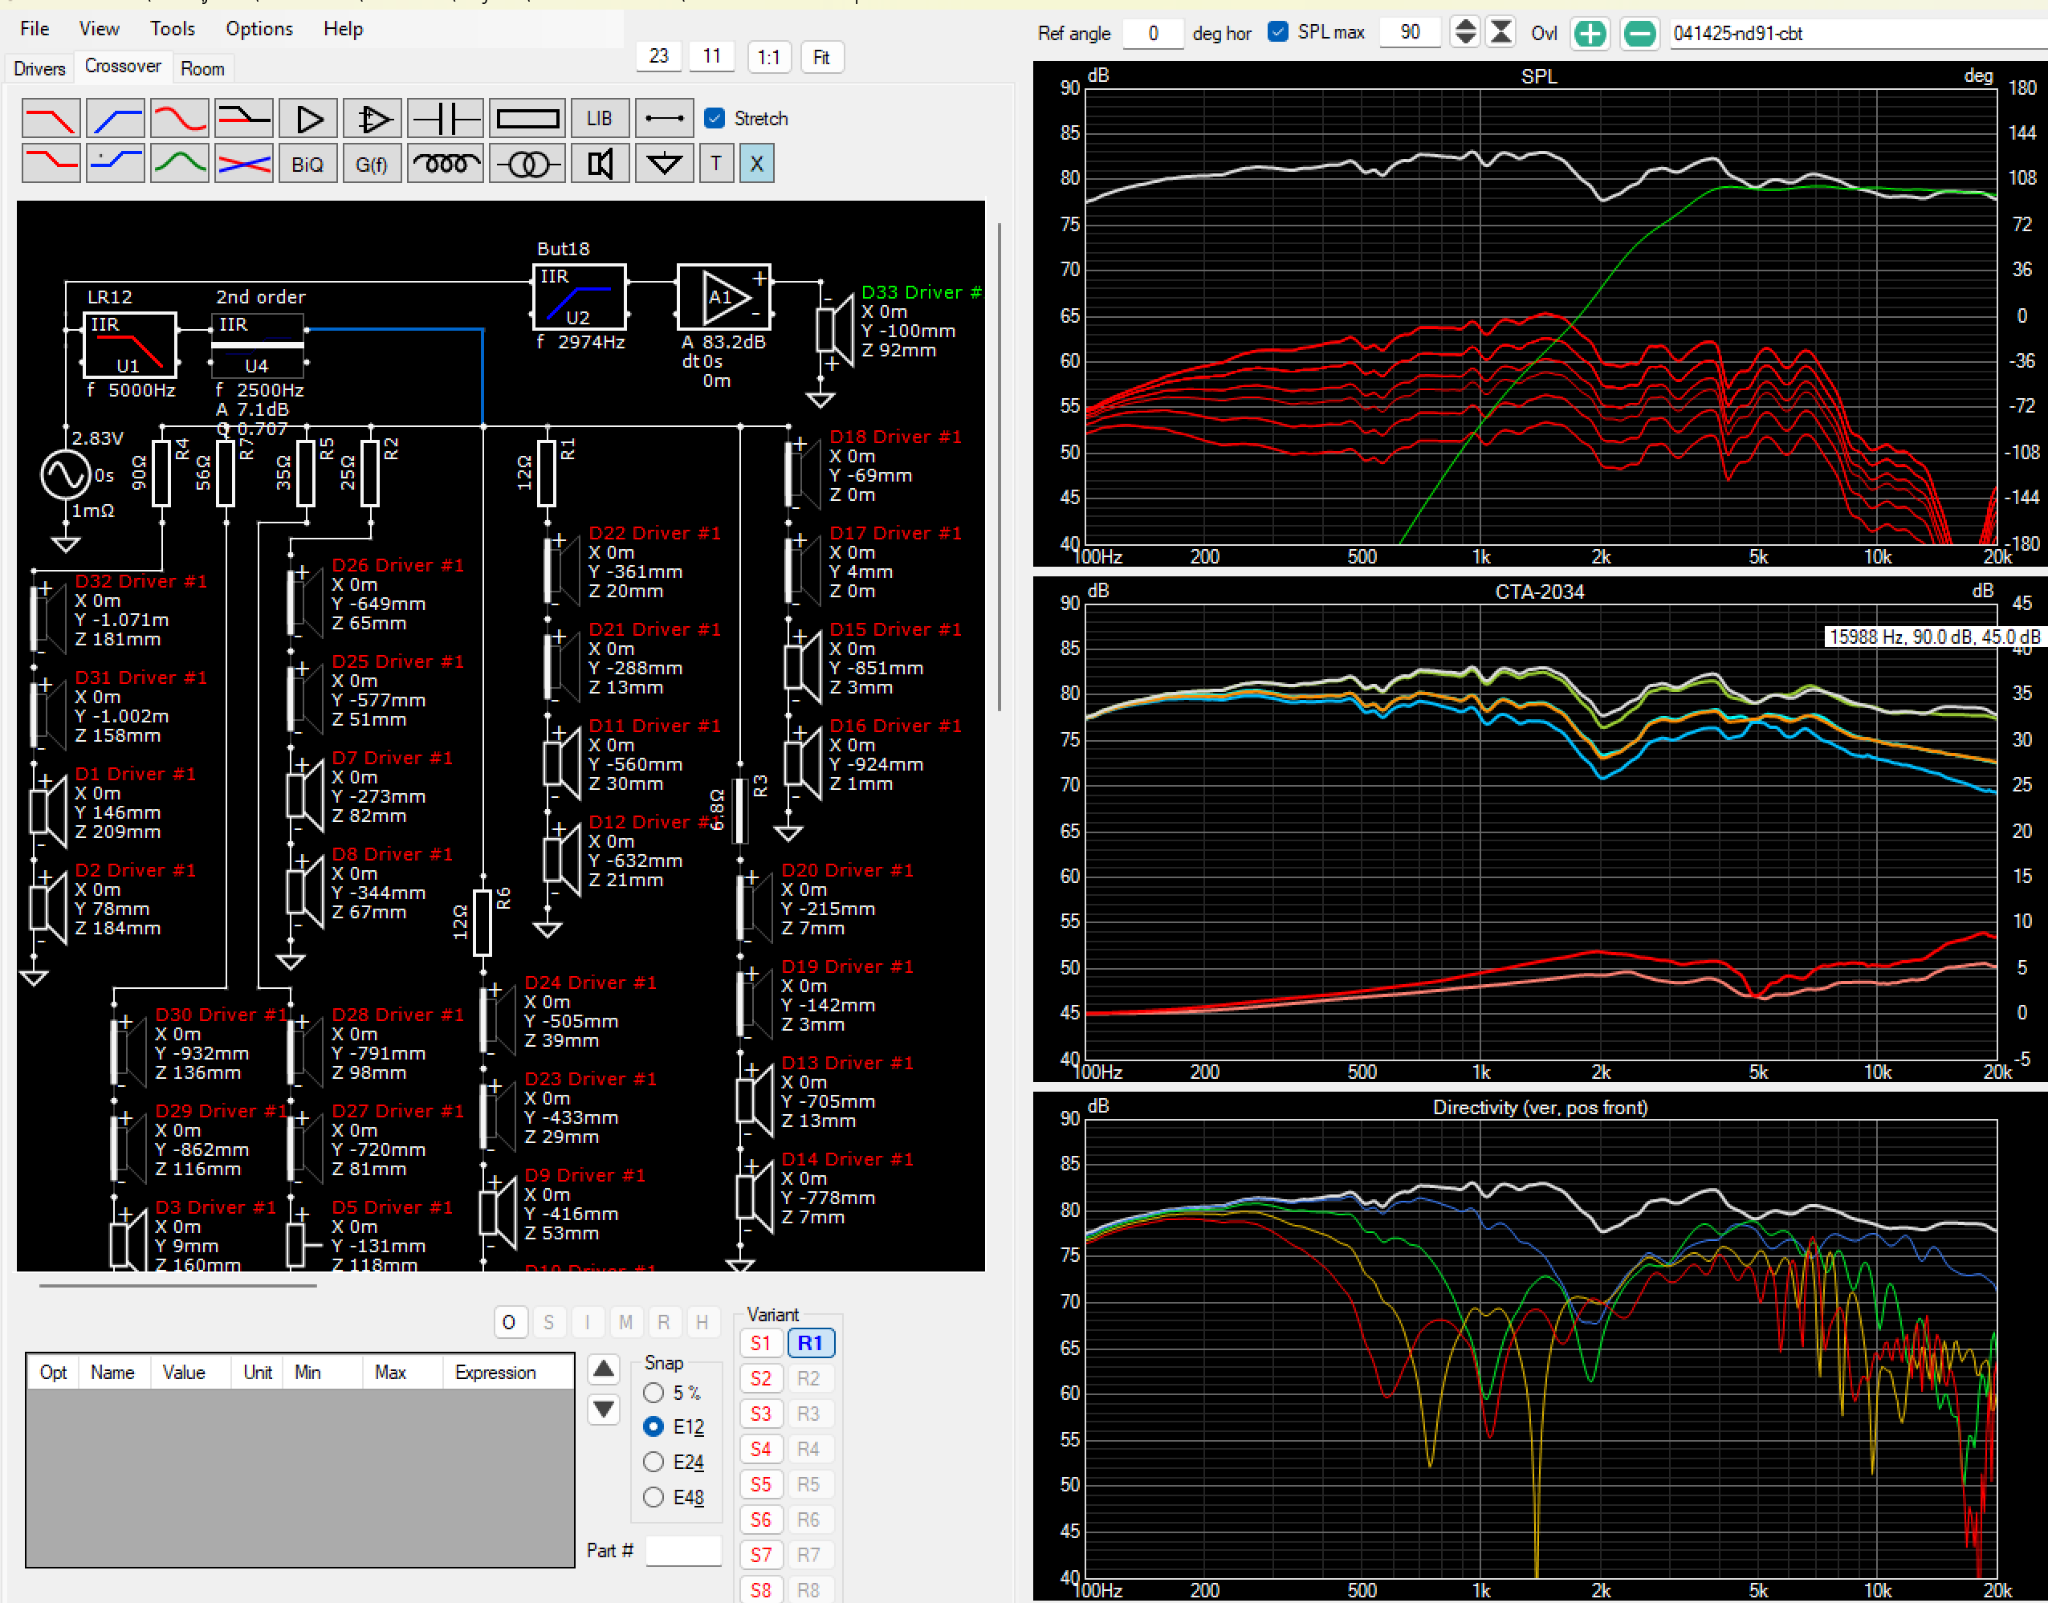Select variant S1
This screenshot has width=2048, height=1603.
click(x=761, y=1343)
